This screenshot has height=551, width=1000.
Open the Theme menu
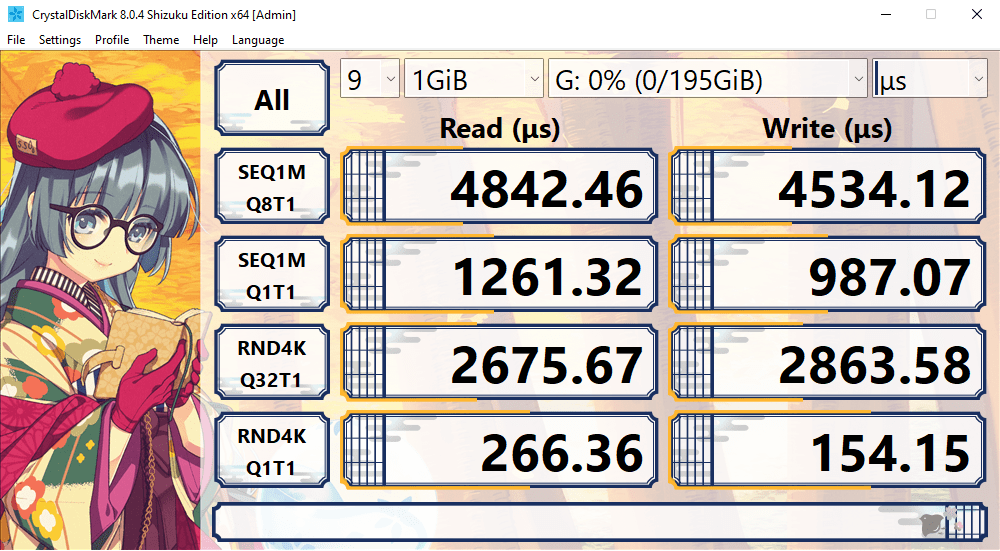pos(161,40)
